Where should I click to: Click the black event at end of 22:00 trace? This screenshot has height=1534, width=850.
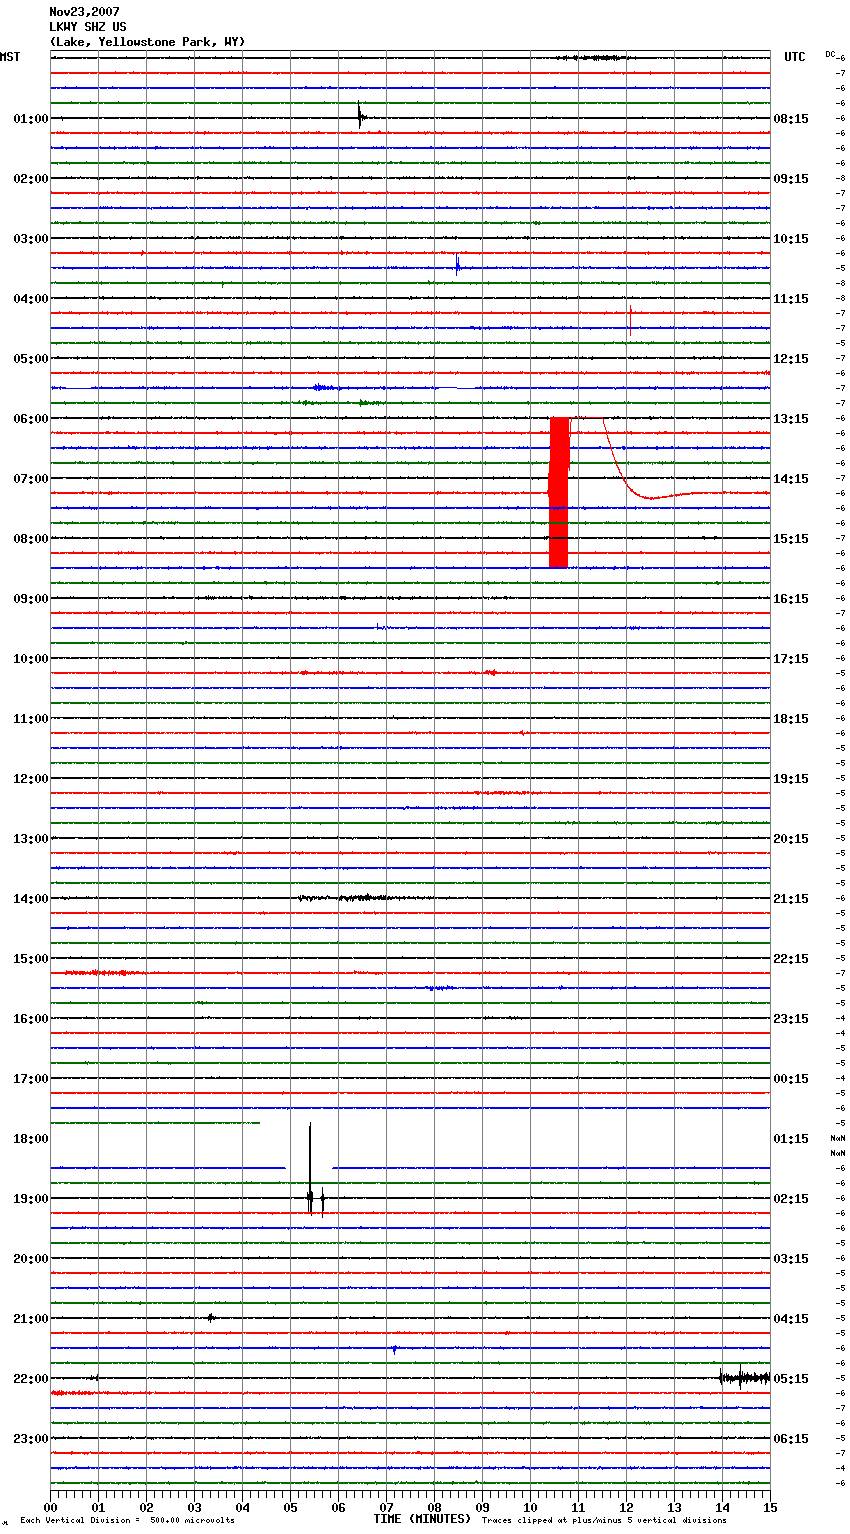click(x=744, y=1378)
